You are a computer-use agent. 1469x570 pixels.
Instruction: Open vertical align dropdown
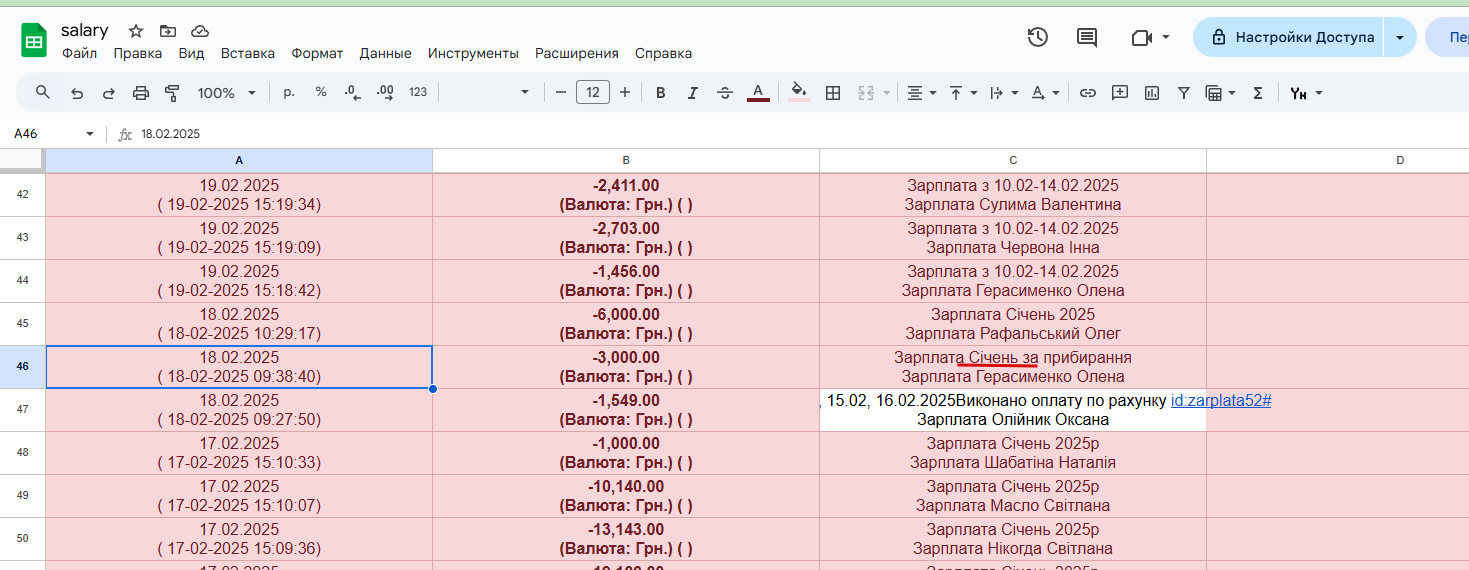click(962, 92)
